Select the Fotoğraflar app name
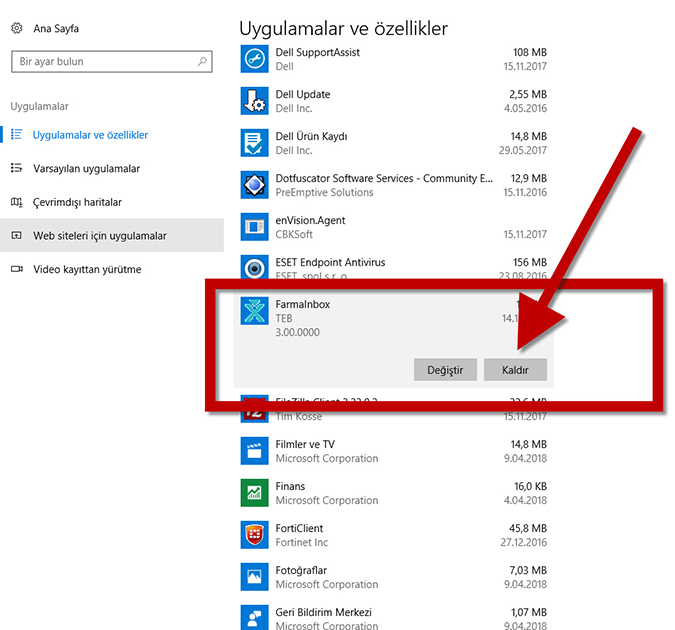 coord(301,571)
